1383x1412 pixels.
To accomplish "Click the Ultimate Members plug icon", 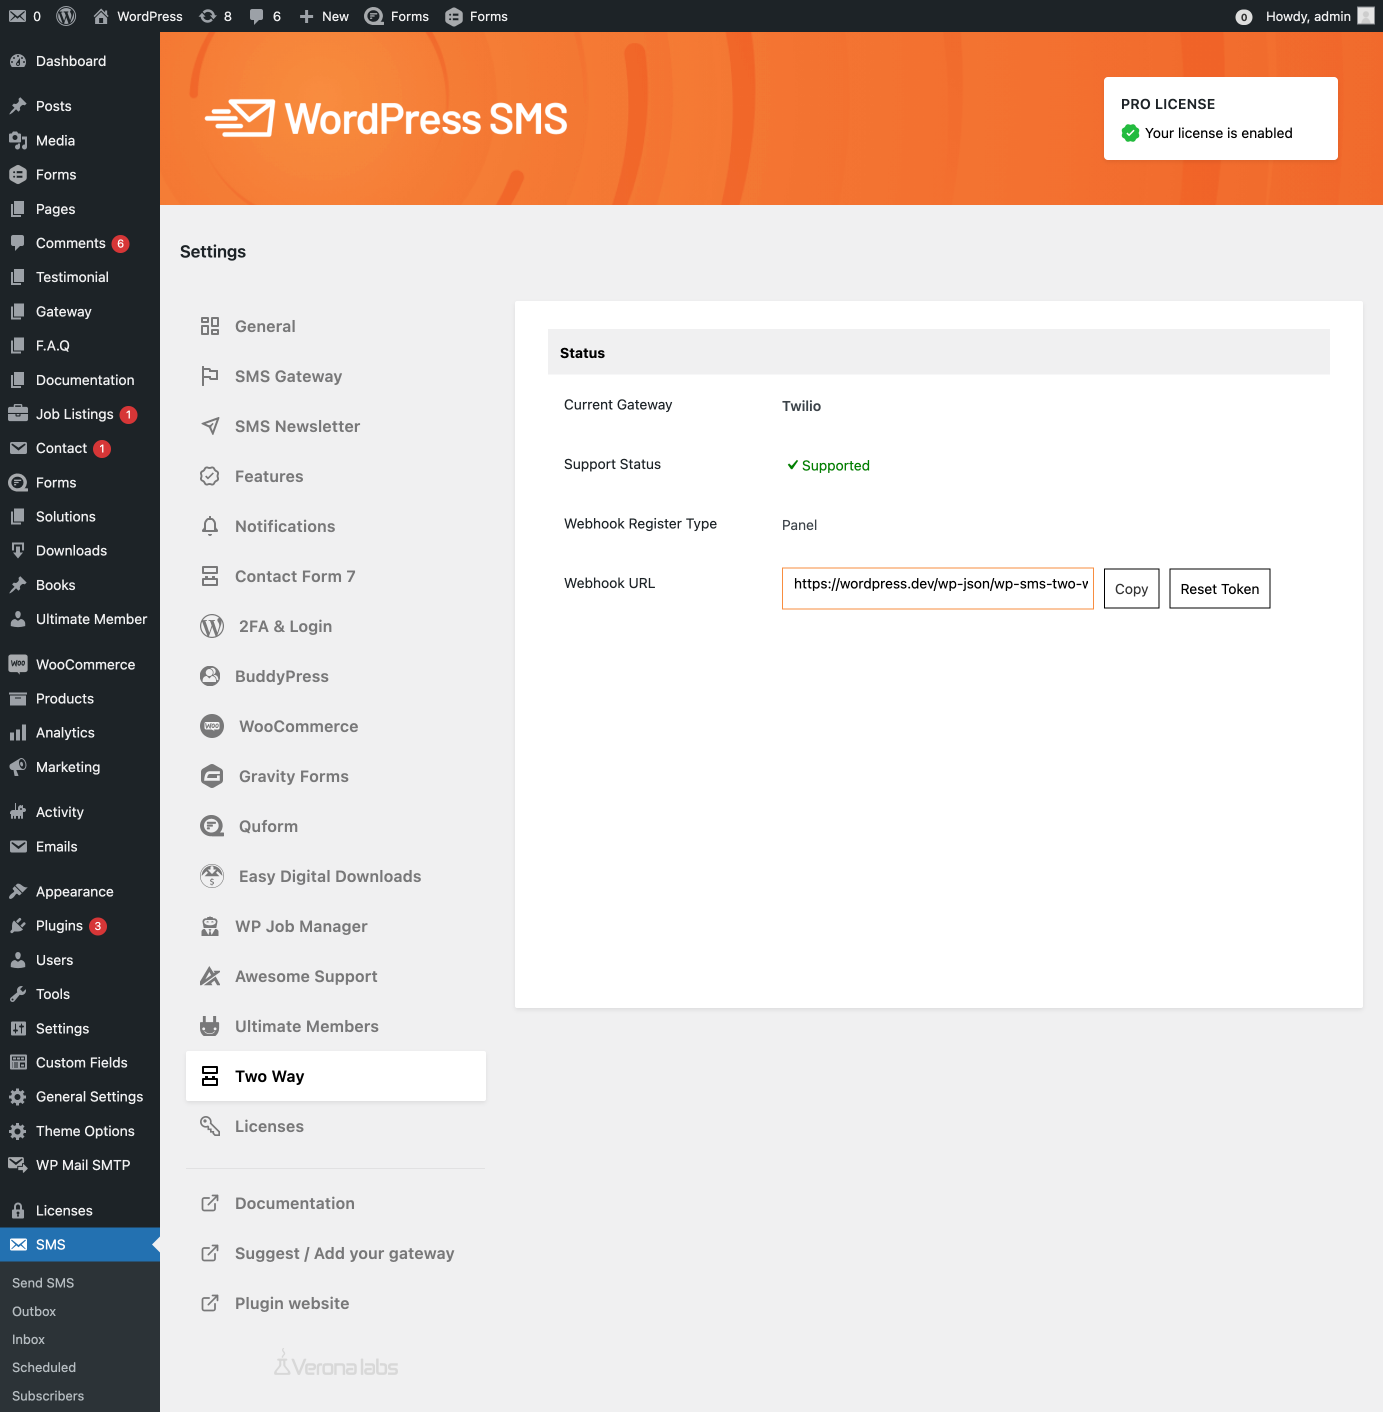I will click(x=210, y=1026).
